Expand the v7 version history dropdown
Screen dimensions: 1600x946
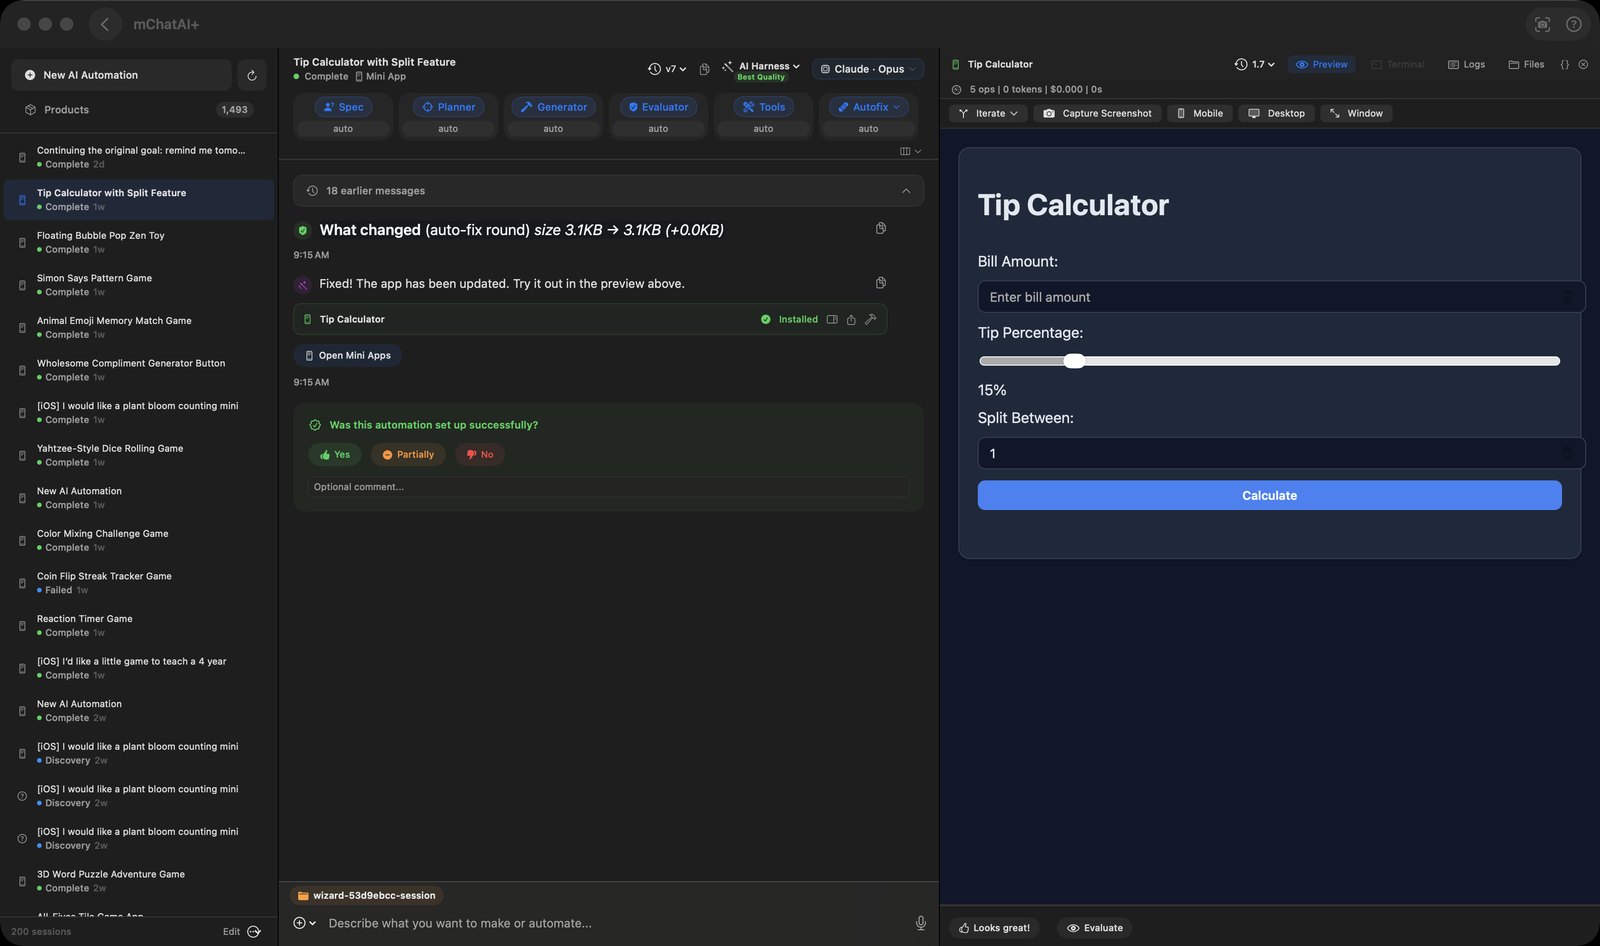[x=667, y=69]
